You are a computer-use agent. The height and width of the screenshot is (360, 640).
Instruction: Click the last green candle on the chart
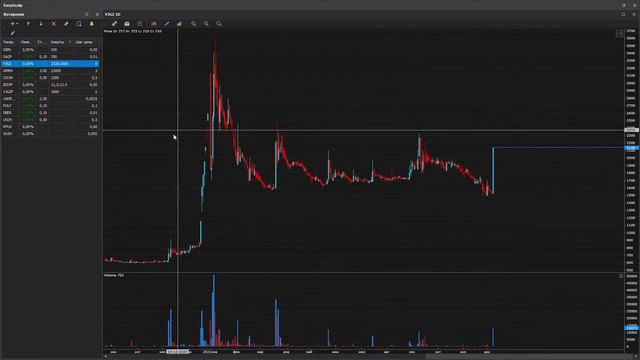493,170
